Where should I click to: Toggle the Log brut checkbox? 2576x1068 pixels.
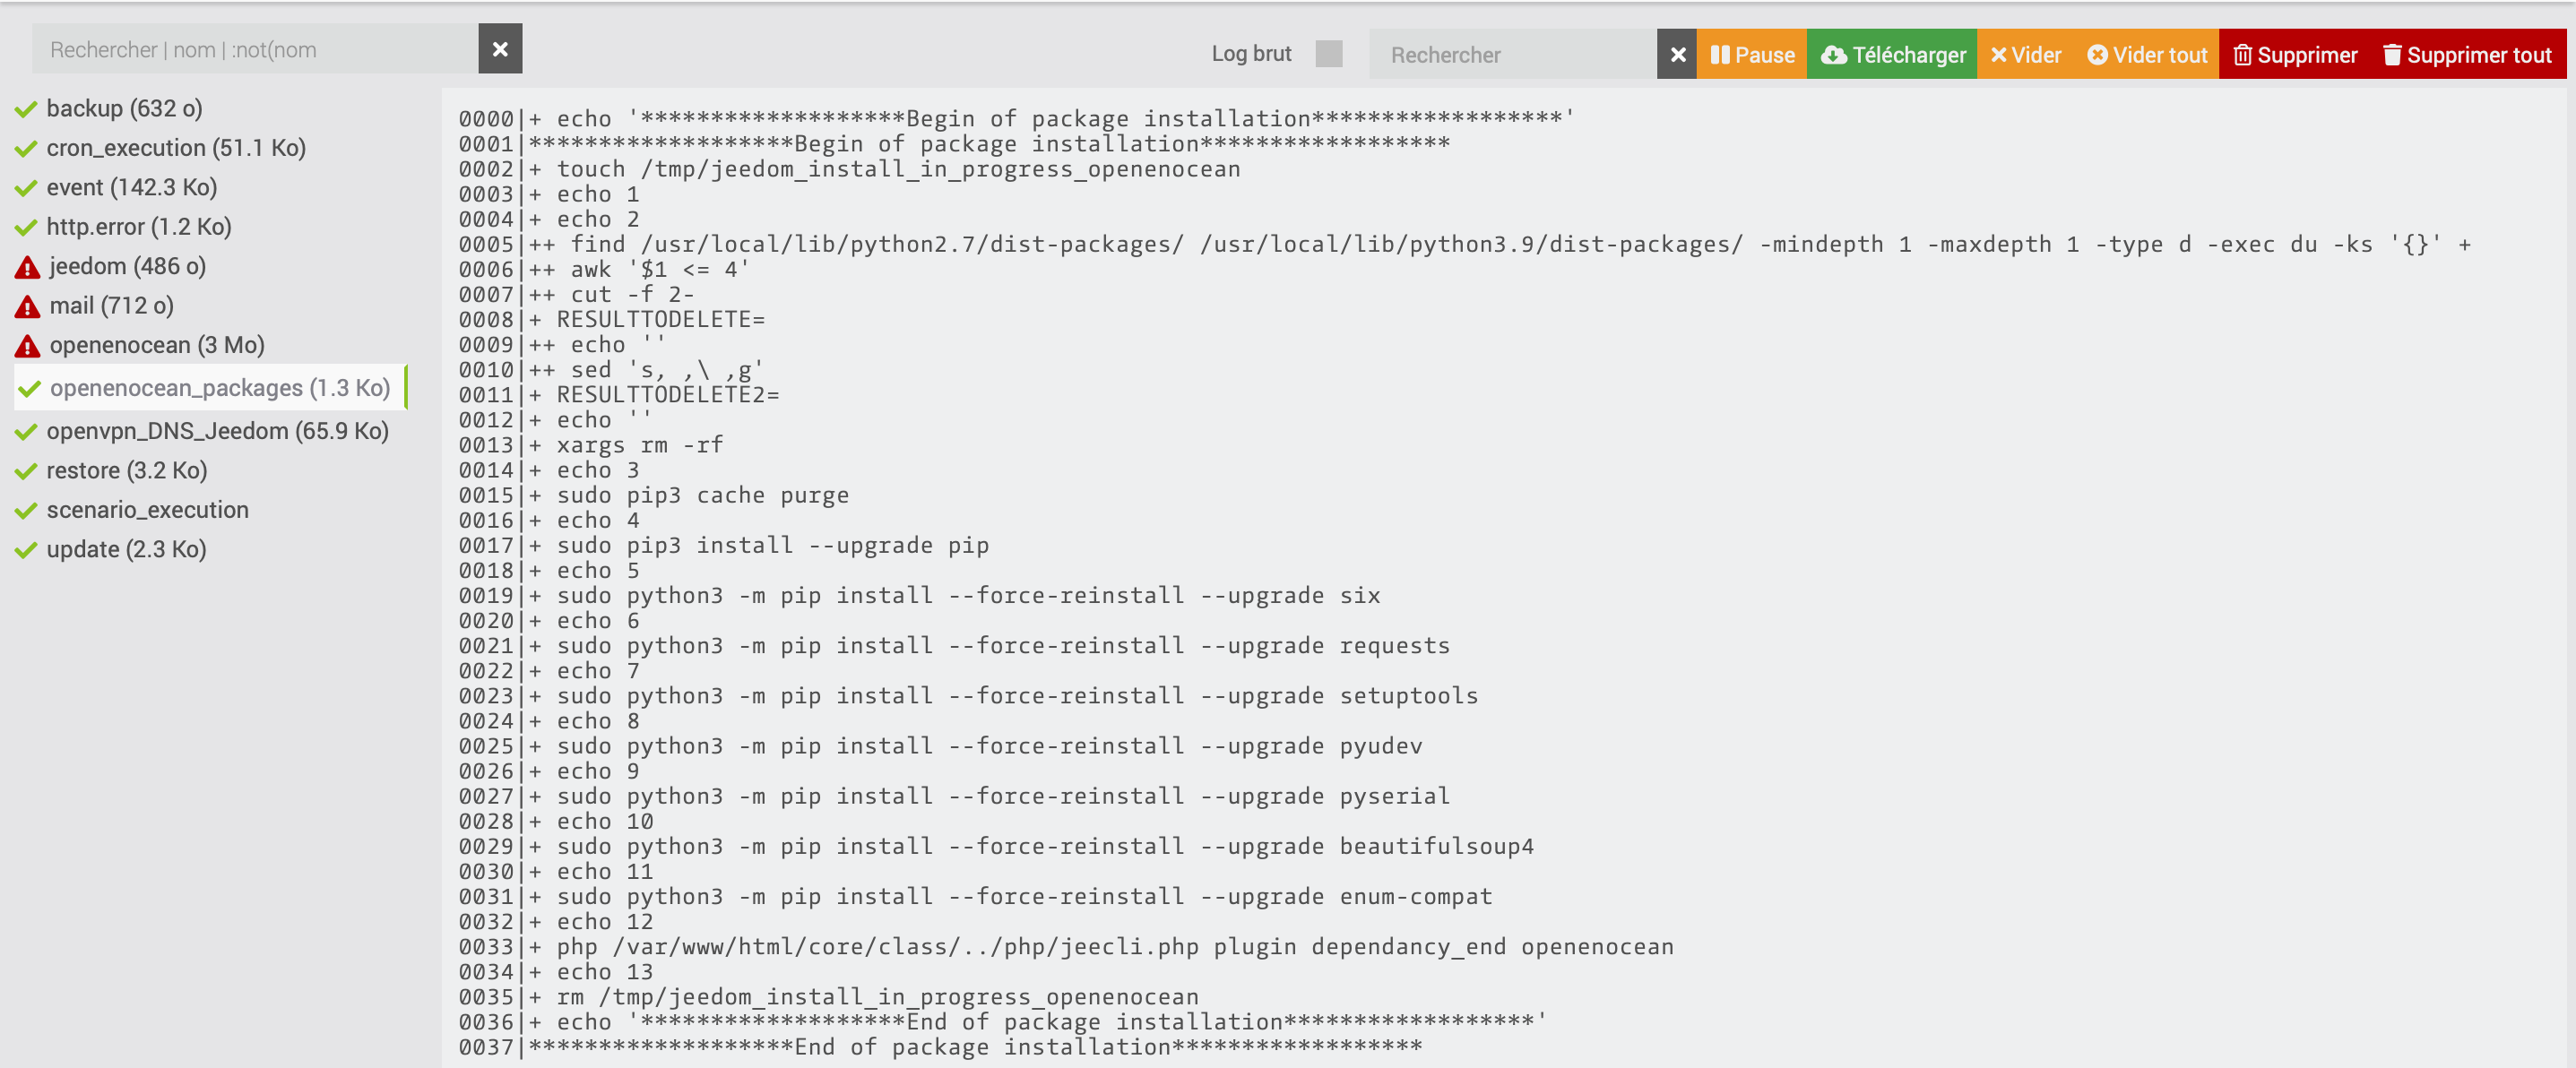(x=1328, y=54)
